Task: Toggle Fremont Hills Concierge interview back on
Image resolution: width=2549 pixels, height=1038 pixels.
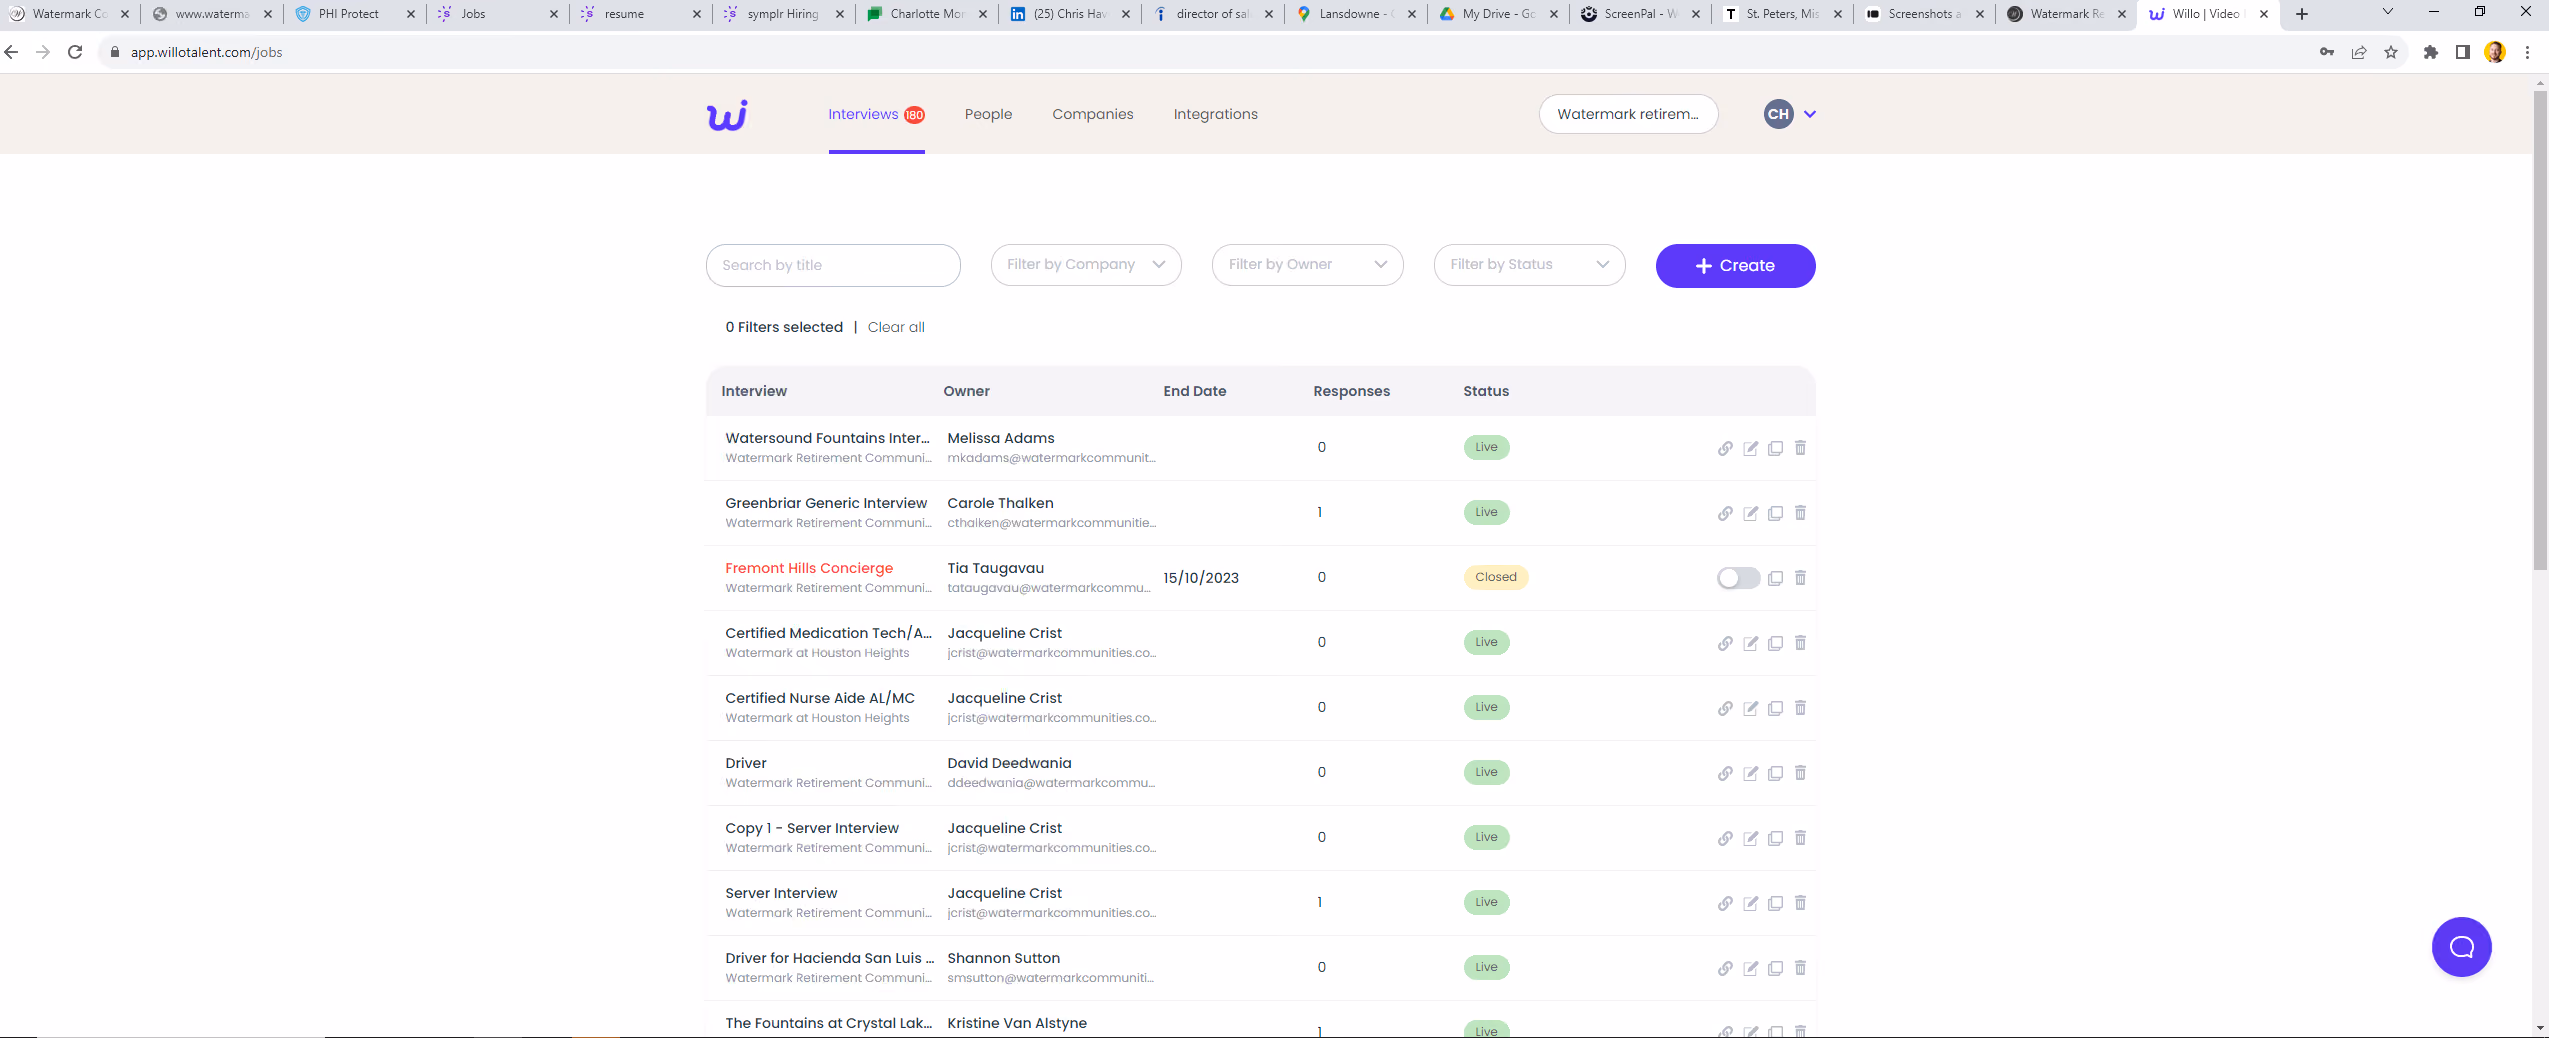Action: point(1738,578)
